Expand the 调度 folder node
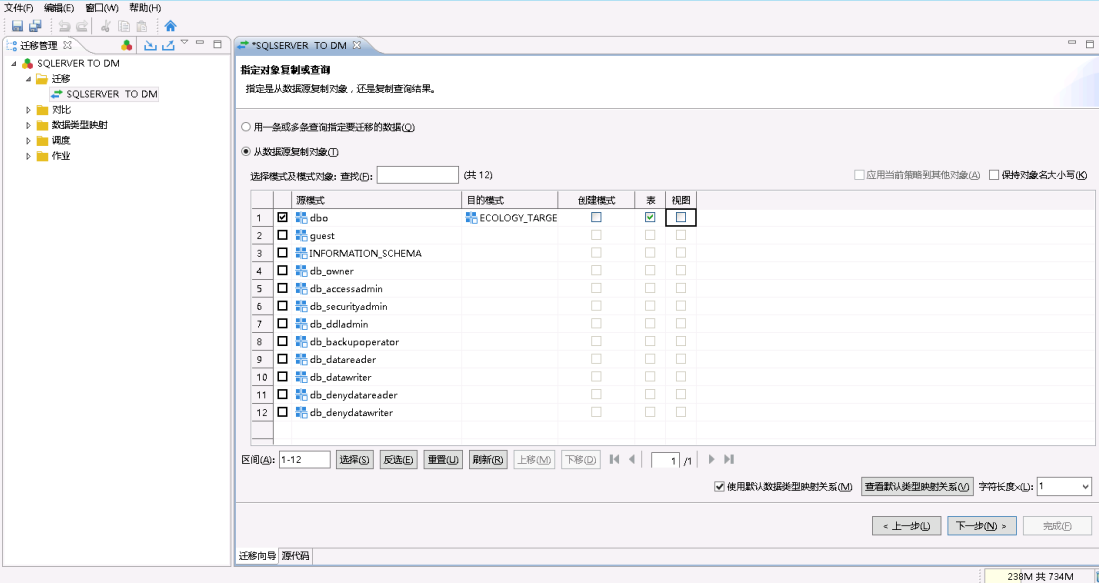Screen dimensions: 1099x583 29,141
